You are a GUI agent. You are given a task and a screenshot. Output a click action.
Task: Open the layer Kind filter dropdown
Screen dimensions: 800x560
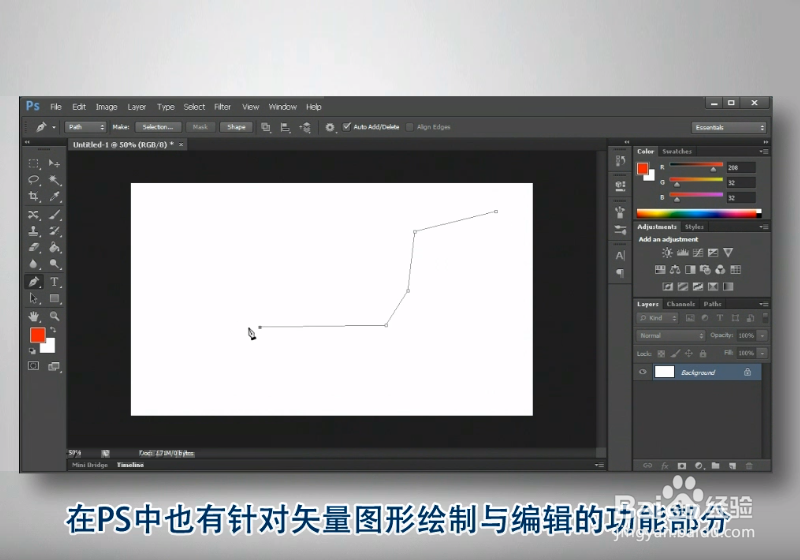coord(657,318)
